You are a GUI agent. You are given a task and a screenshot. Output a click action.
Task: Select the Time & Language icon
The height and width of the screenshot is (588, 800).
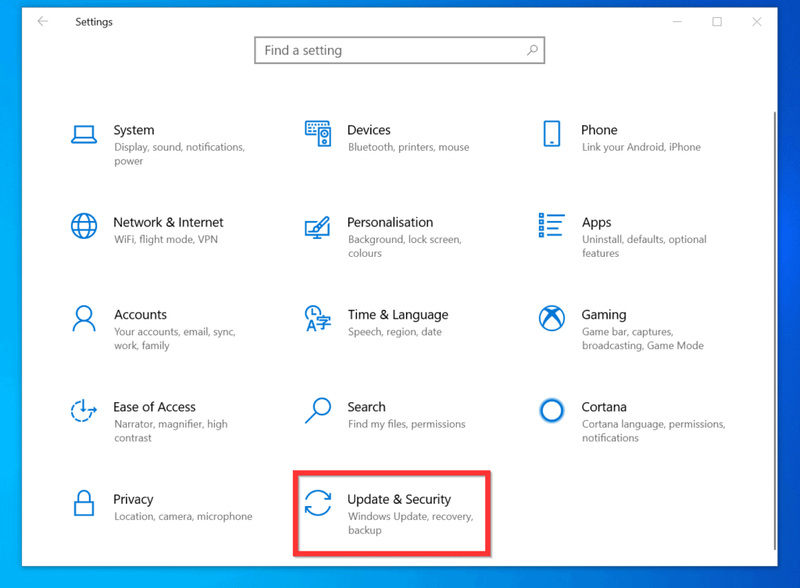318,318
